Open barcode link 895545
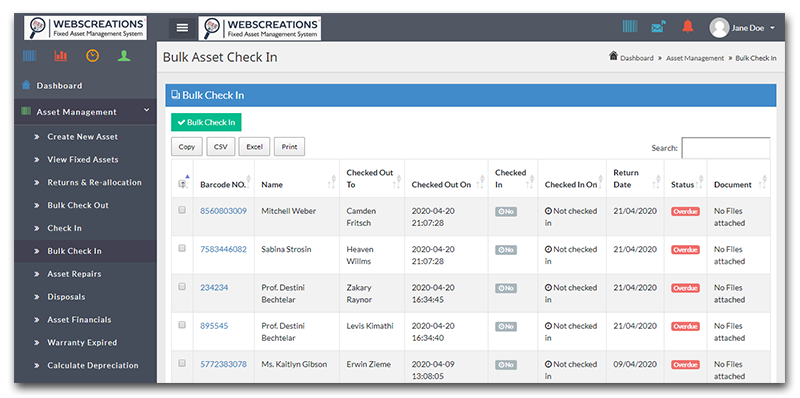Screen dimensions: 800x398 (x=214, y=326)
